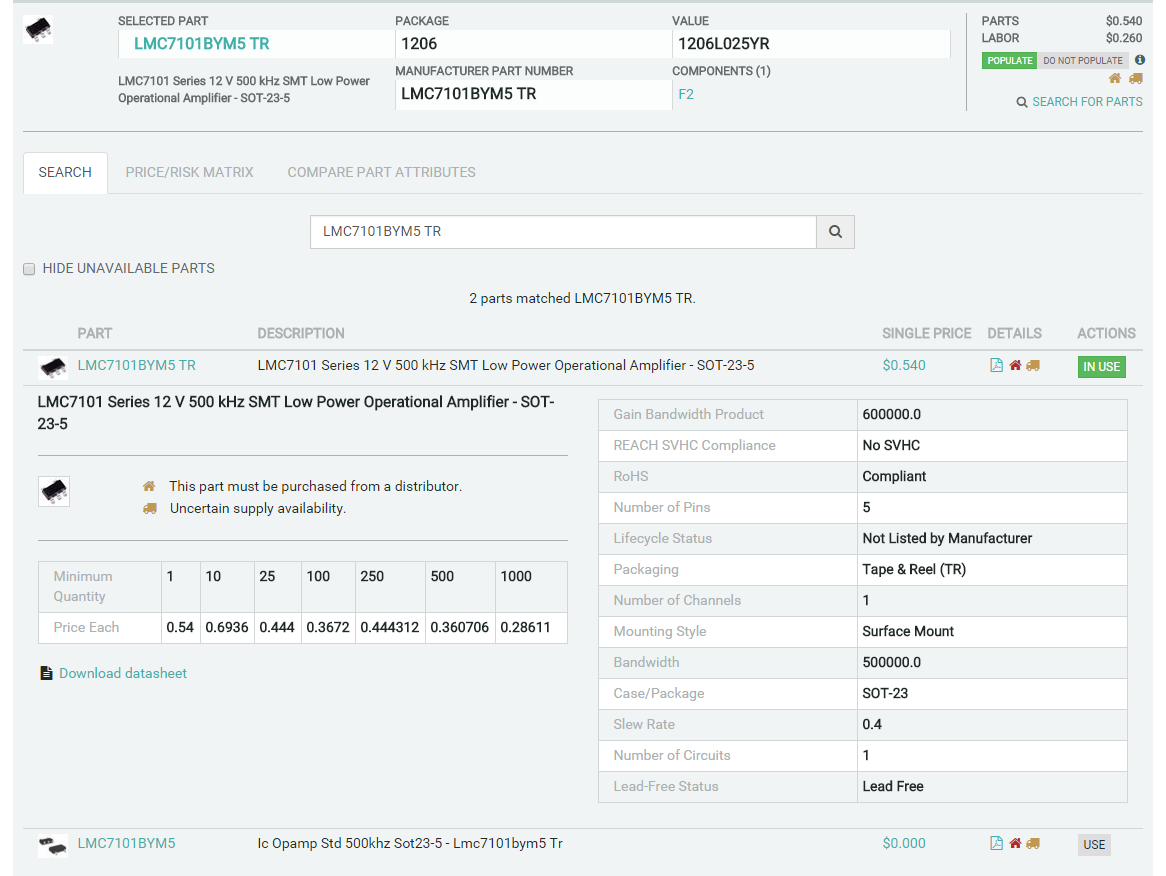Click the part search input field
Screen dimensions: 1166x876
[x=563, y=232]
